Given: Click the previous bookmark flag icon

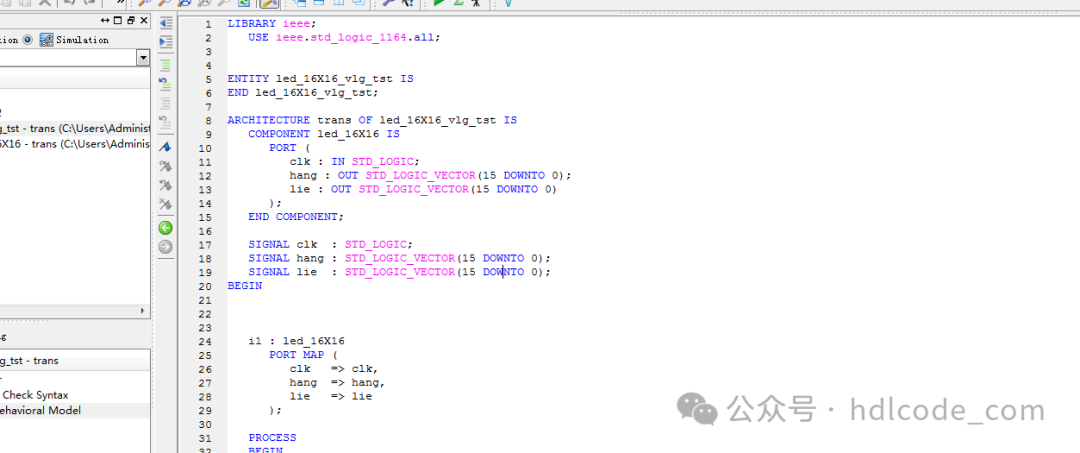Looking at the screenshot, I should (165, 185).
